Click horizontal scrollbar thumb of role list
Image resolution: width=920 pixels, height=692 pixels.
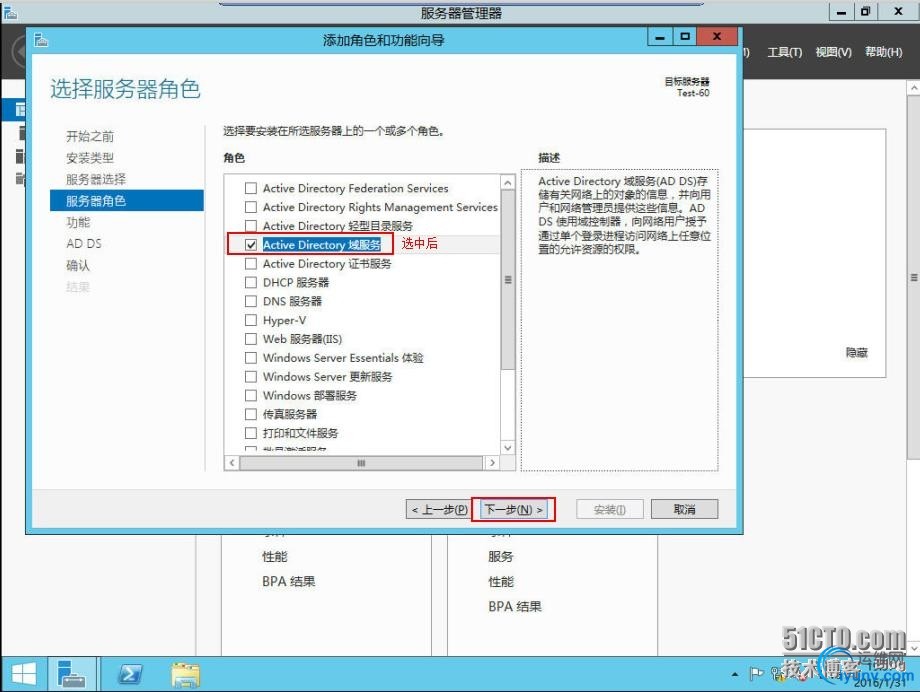tap(361, 463)
